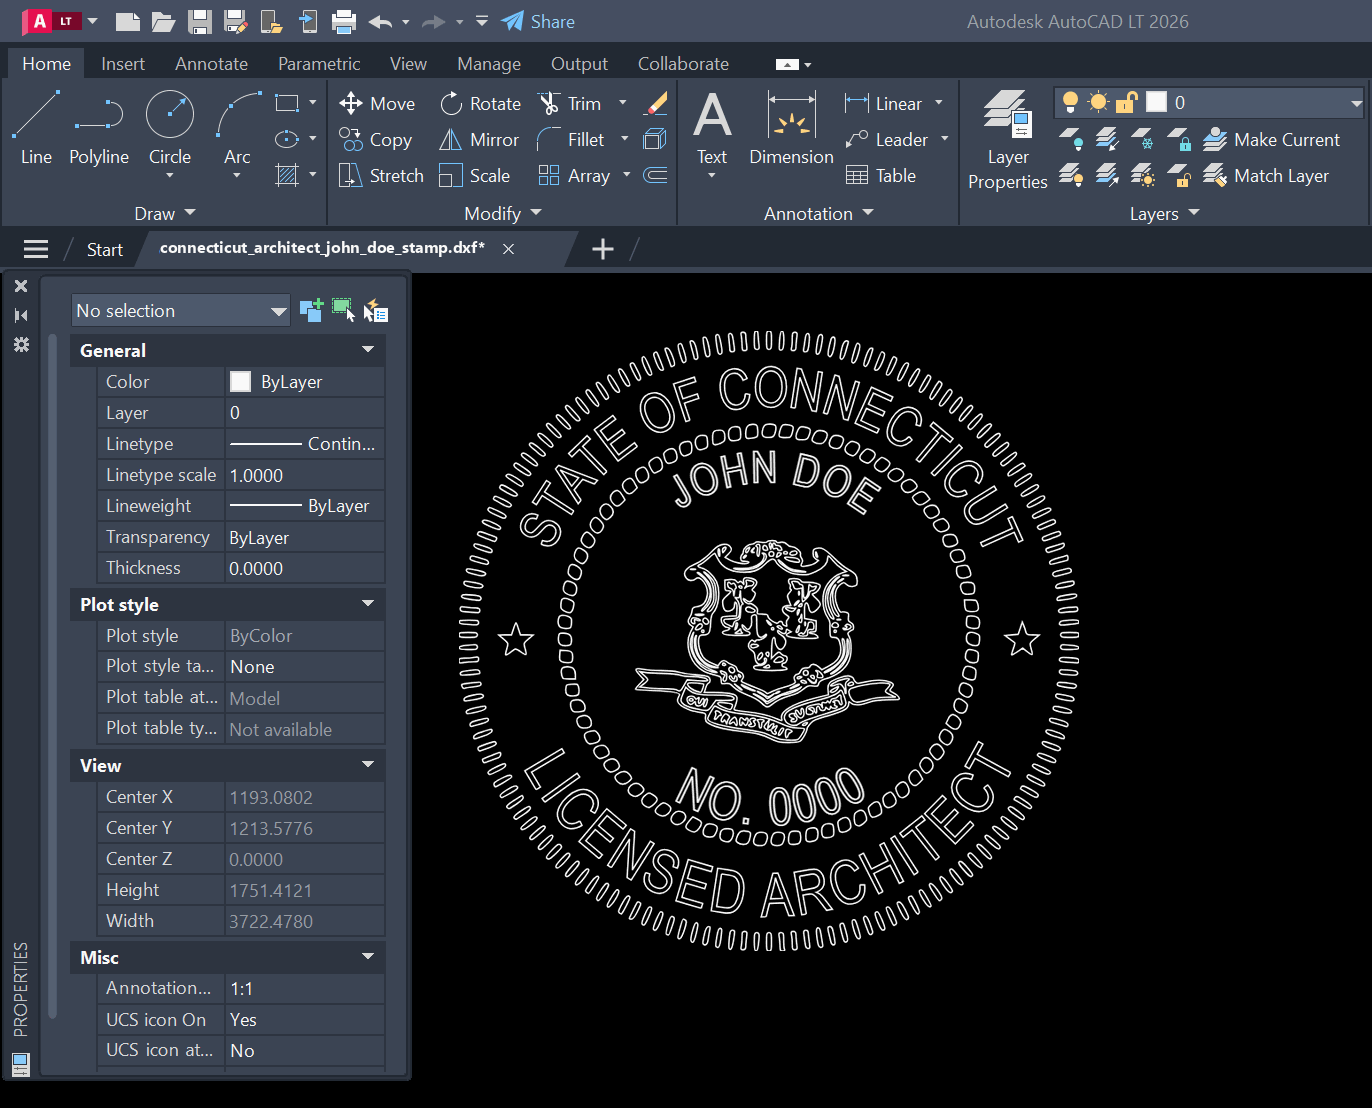Switch to the Insert ribbon tab
Image resolution: width=1372 pixels, height=1108 pixels.
[x=123, y=64]
